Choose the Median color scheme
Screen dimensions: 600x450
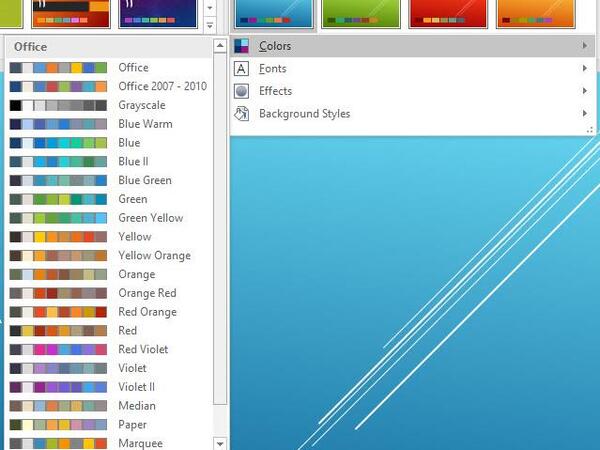109,406
